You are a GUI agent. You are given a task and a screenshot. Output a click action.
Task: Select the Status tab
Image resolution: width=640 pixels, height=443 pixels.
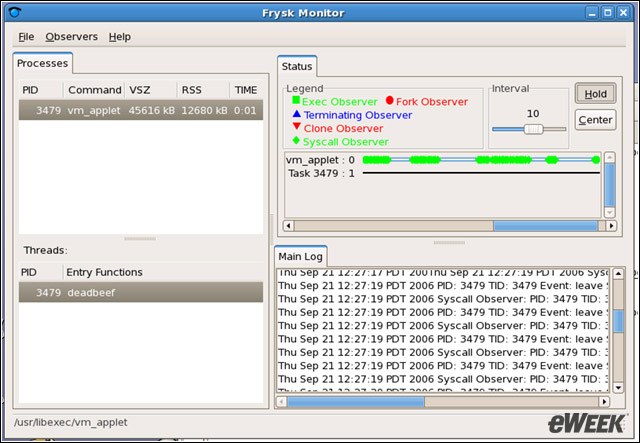pyautogui.click(x=297, y=66)
